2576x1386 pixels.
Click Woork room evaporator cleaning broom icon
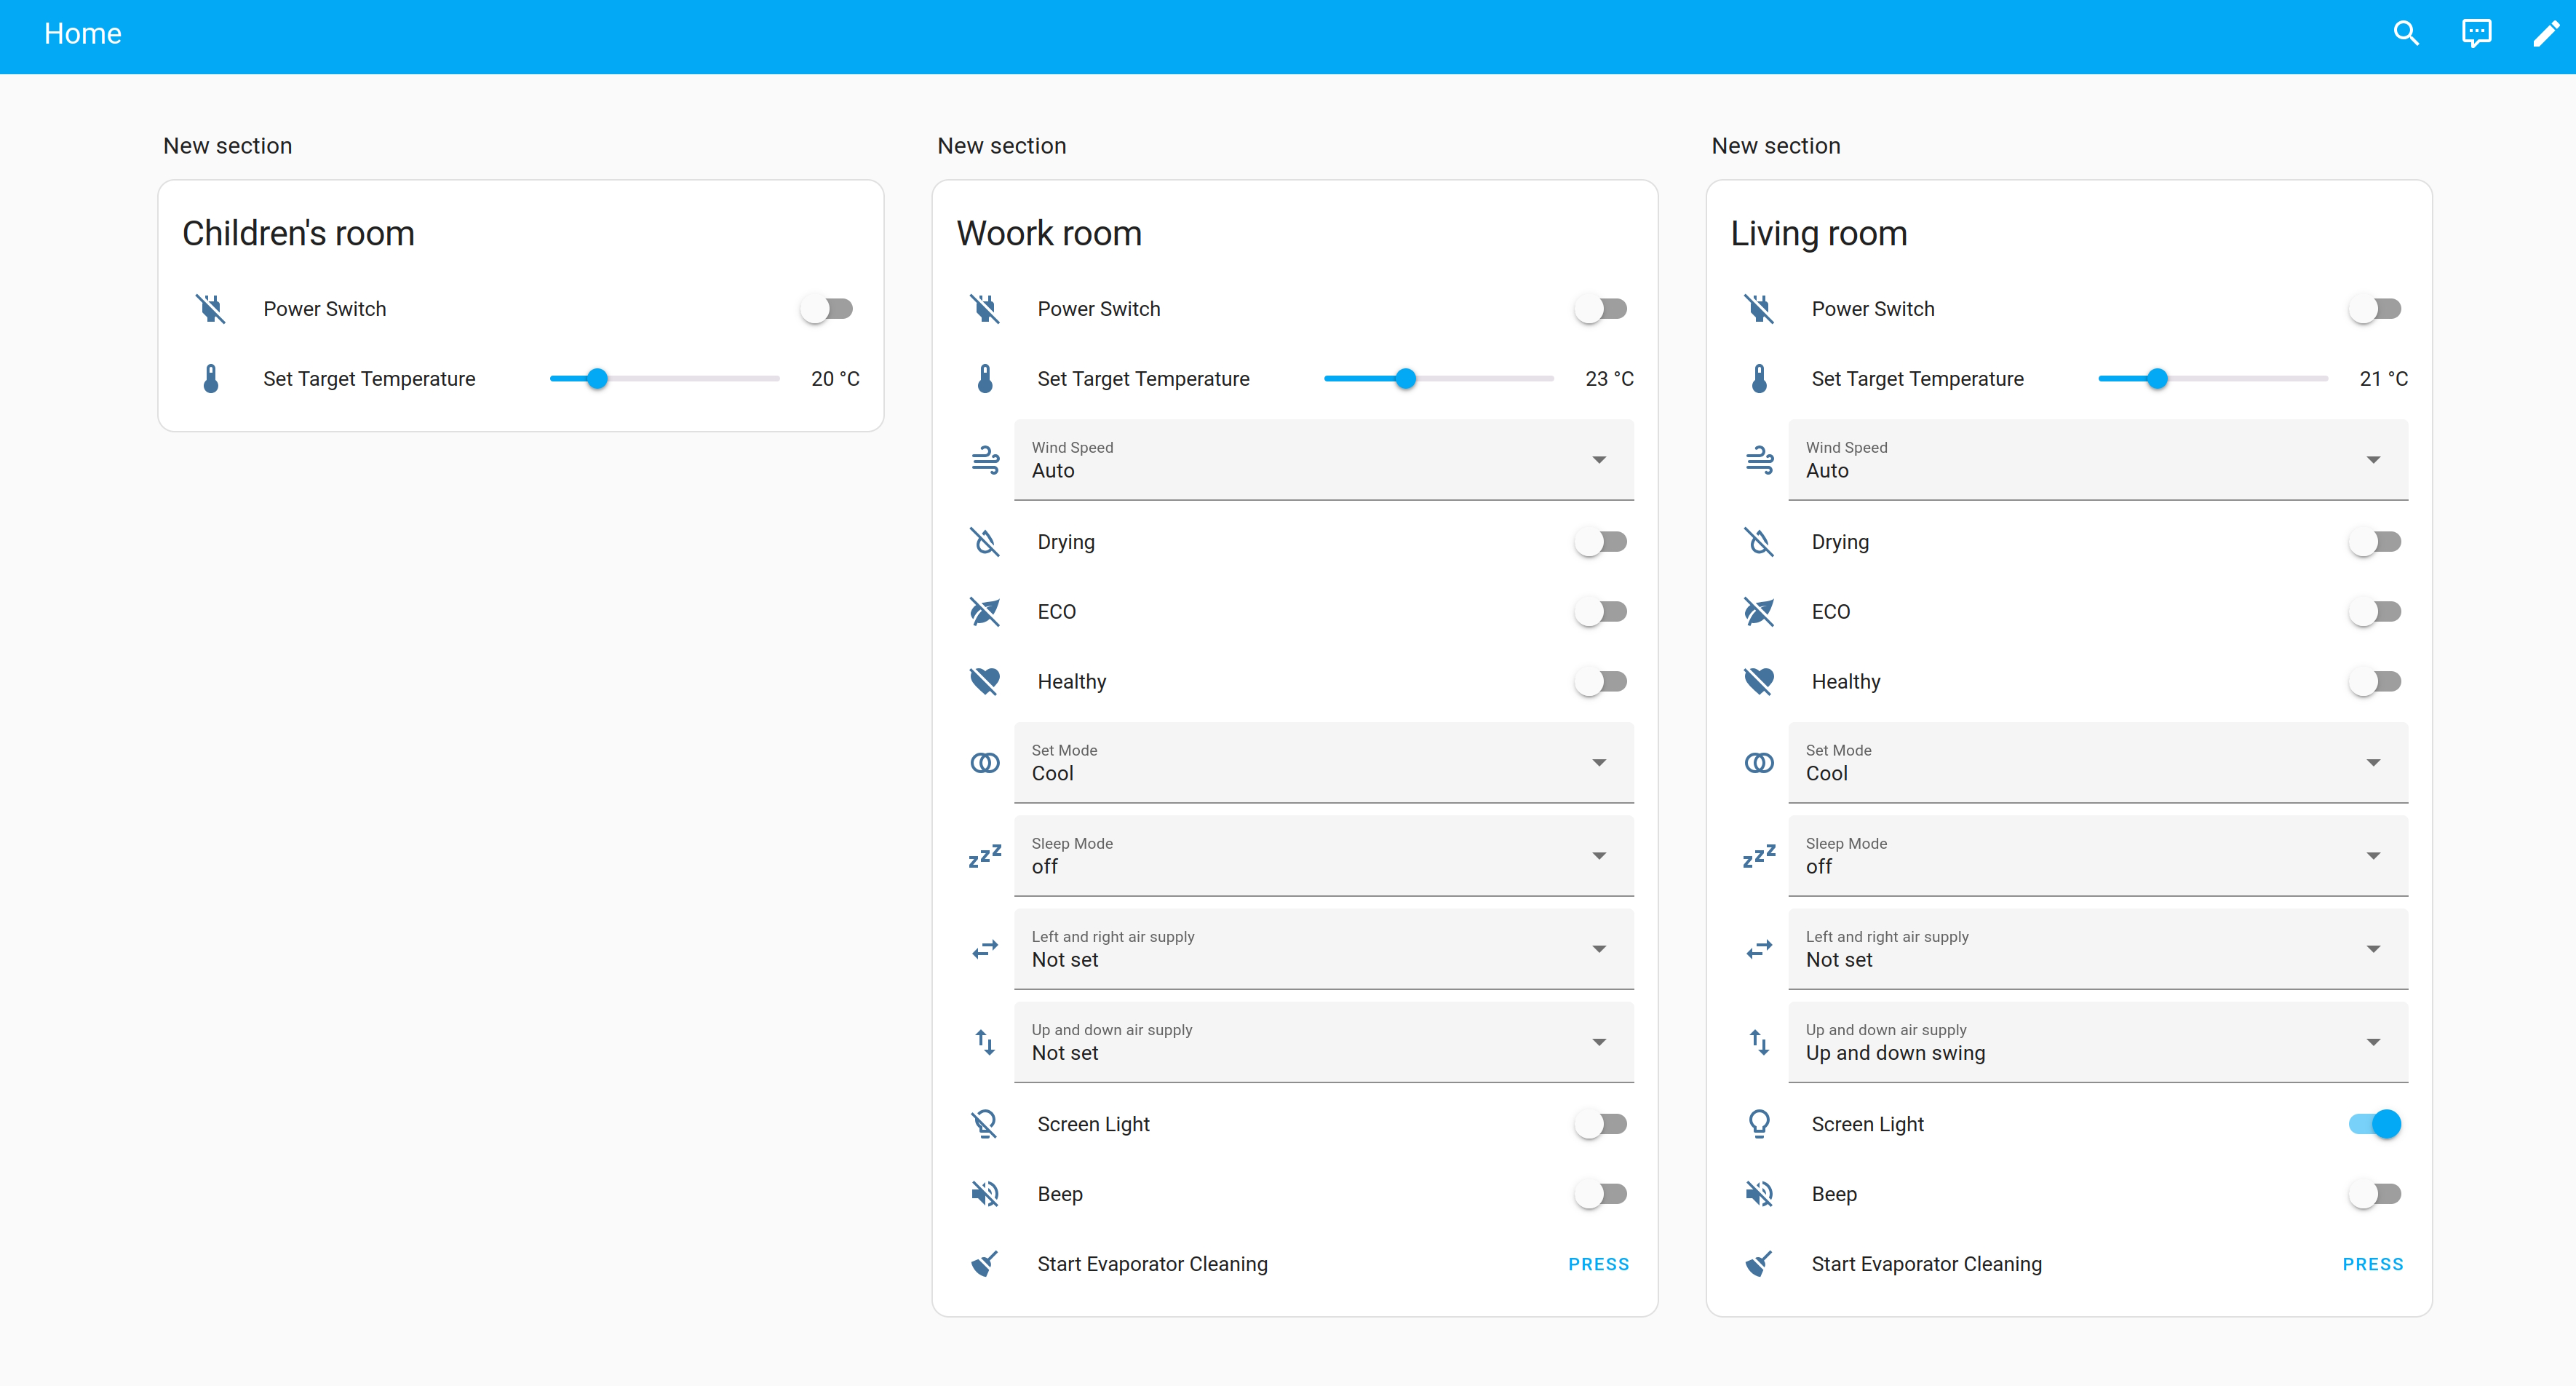pyautogui.click(x=985, y=1264)
